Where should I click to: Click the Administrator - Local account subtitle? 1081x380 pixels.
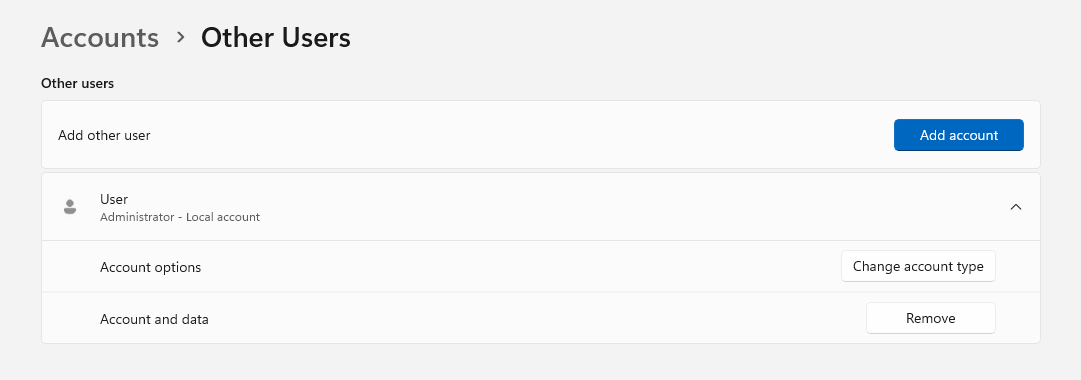tap(180, 217)
